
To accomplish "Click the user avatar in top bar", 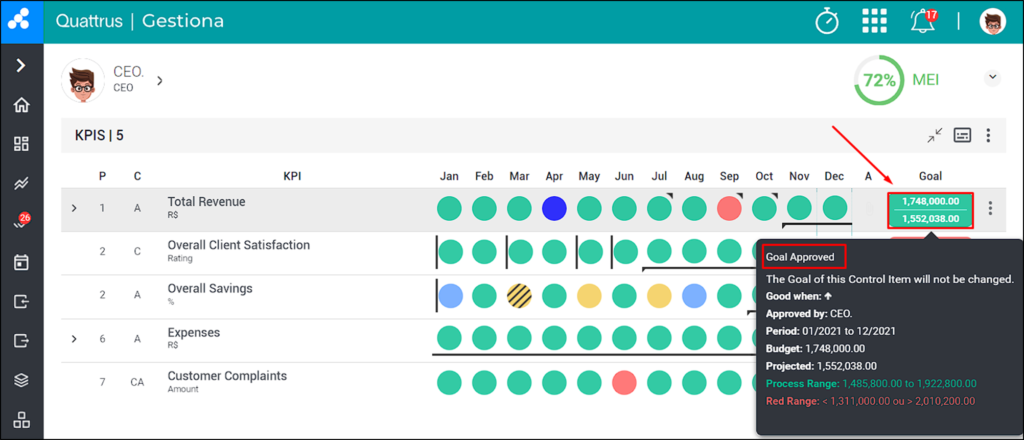I will (993, 22).
